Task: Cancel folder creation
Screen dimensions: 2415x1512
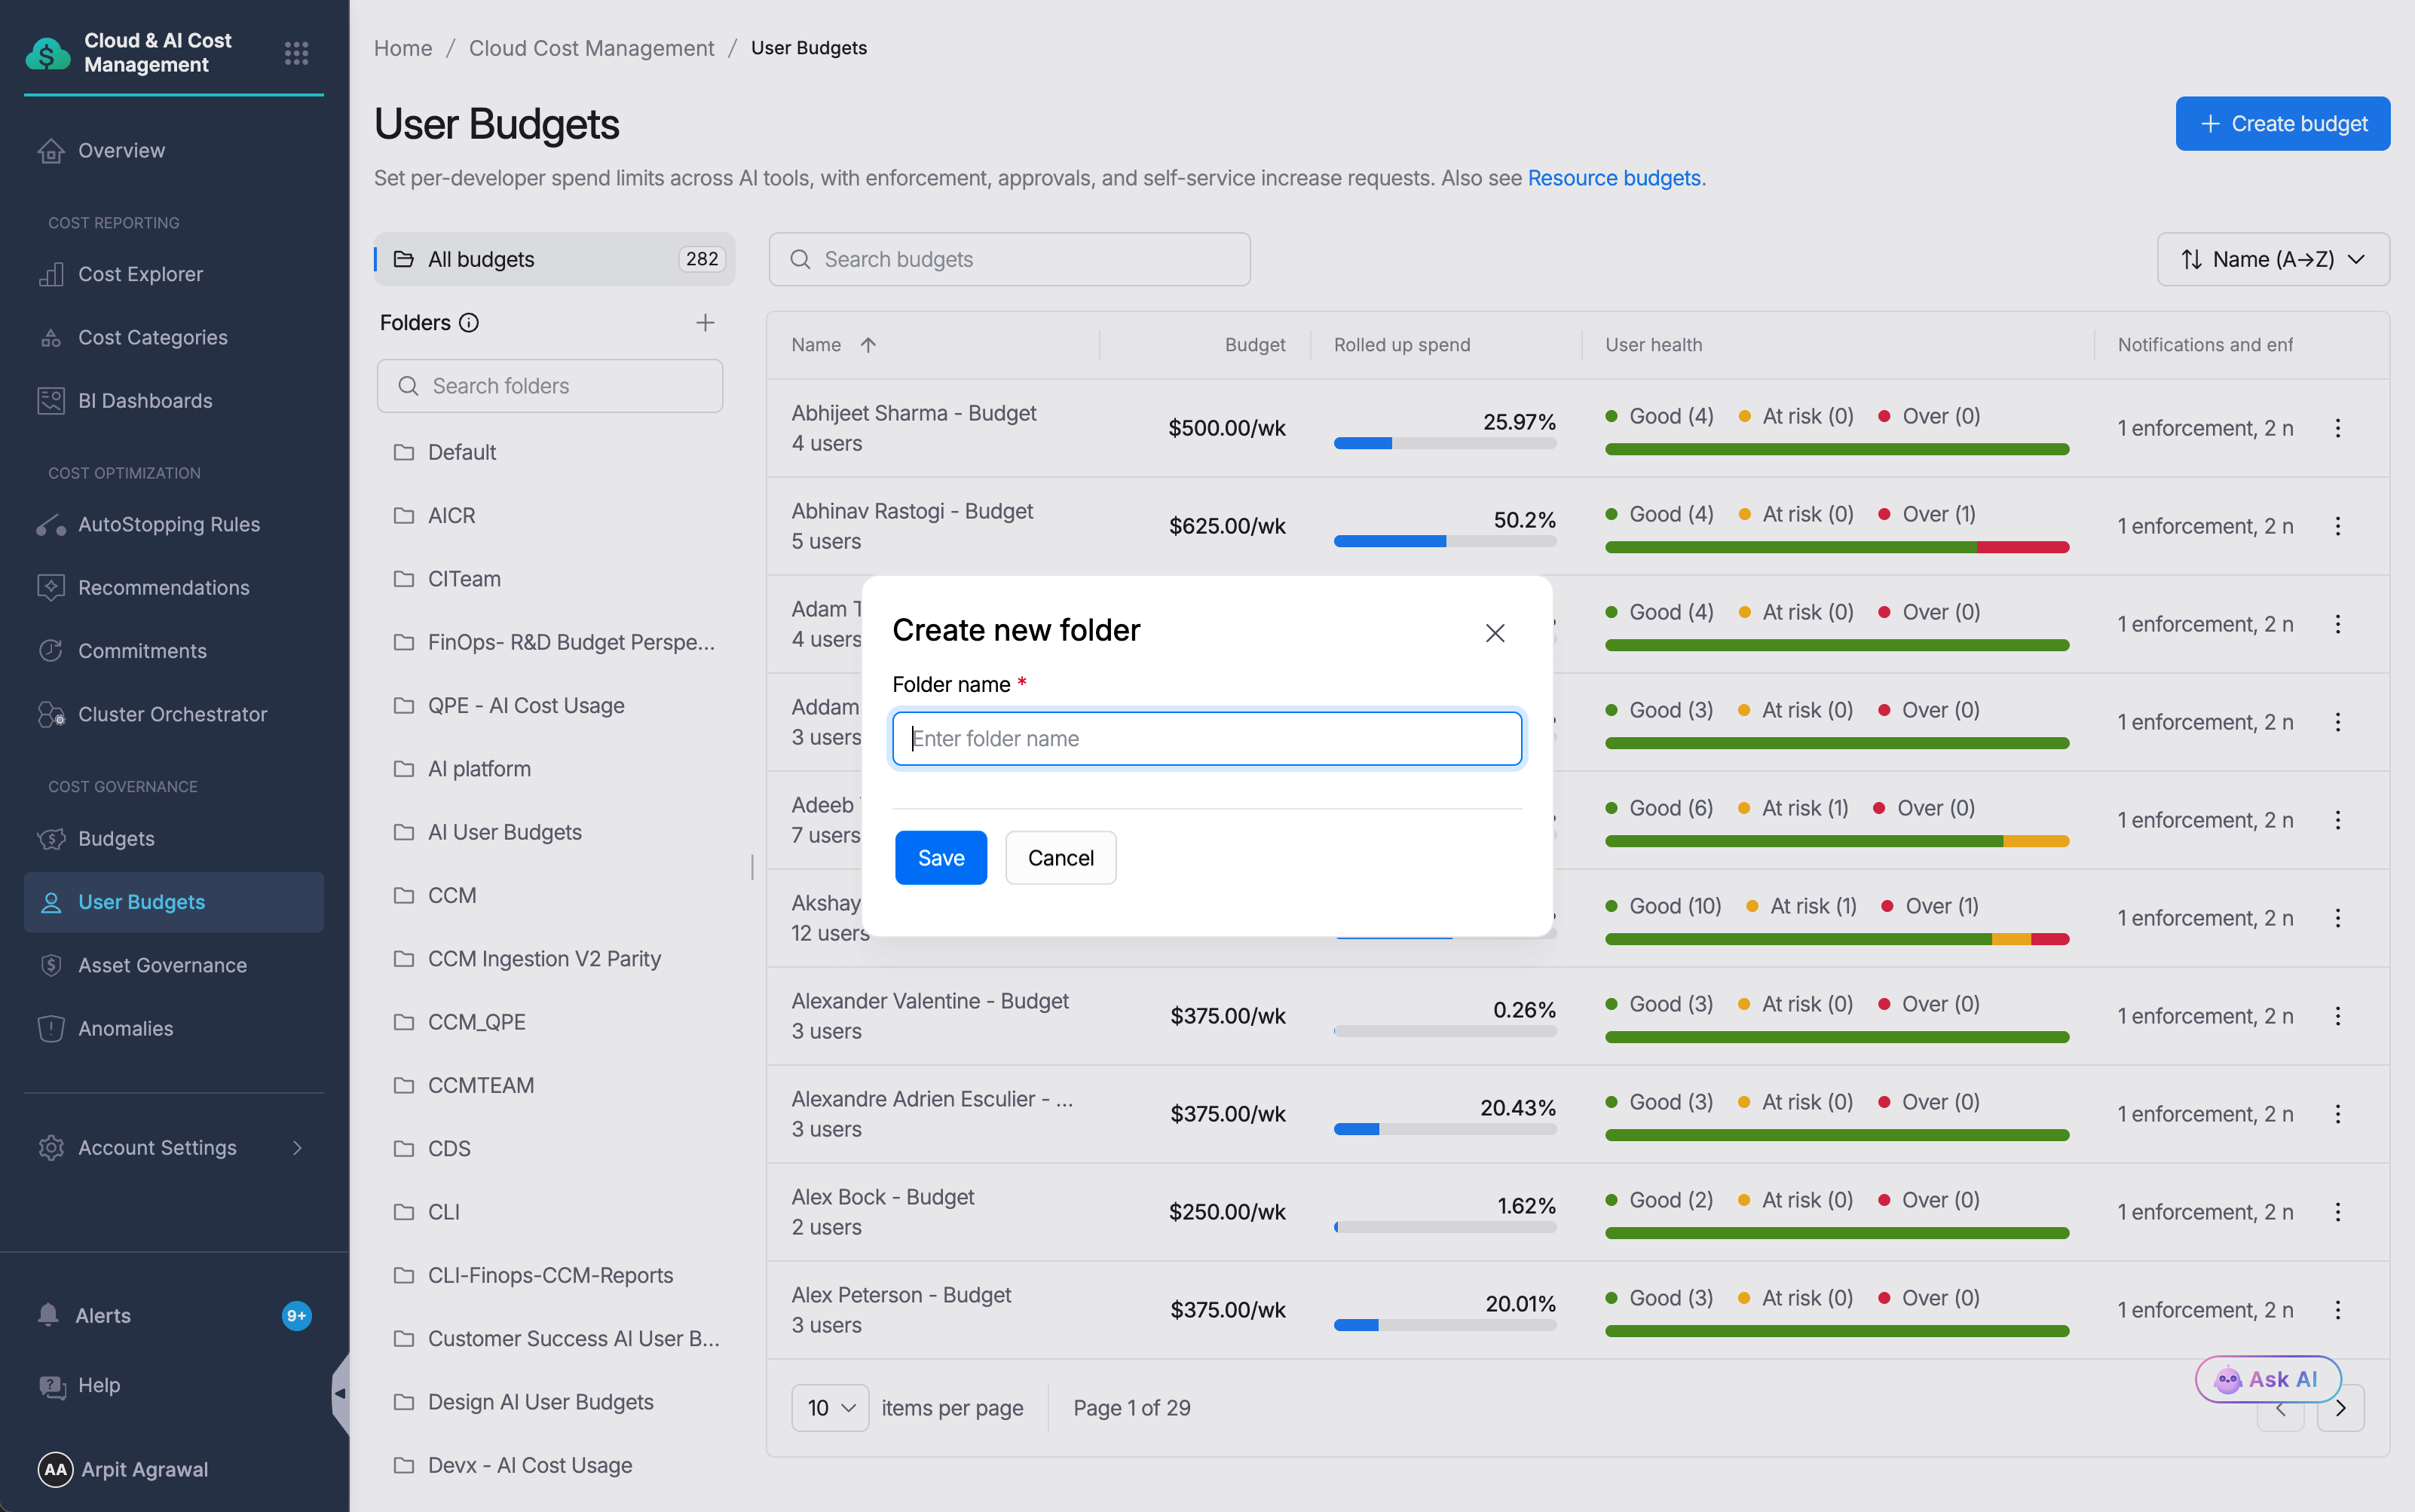Action: (x=1061, y=858)
